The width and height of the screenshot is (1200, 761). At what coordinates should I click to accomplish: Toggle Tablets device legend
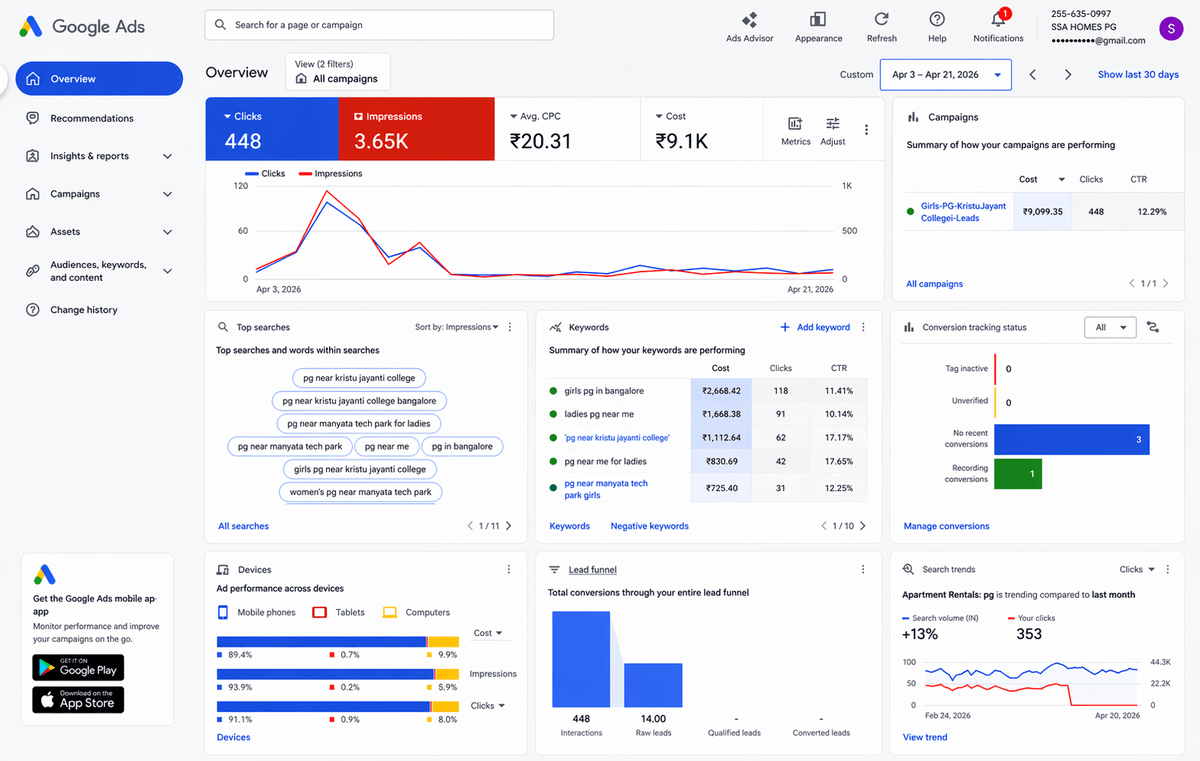tap(340, 612)
